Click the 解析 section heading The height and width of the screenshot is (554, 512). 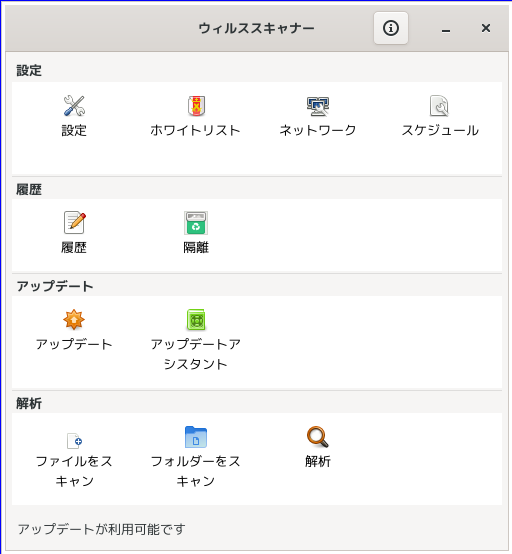29,403
